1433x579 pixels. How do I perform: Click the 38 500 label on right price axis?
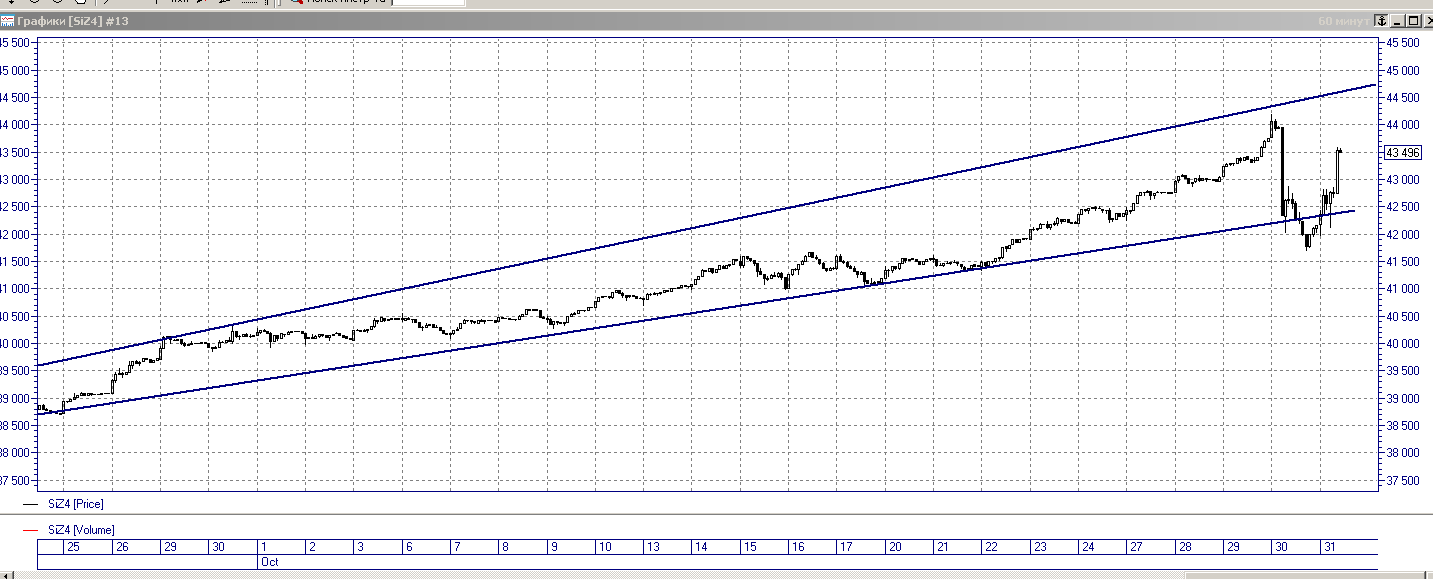pos(1404,425)
